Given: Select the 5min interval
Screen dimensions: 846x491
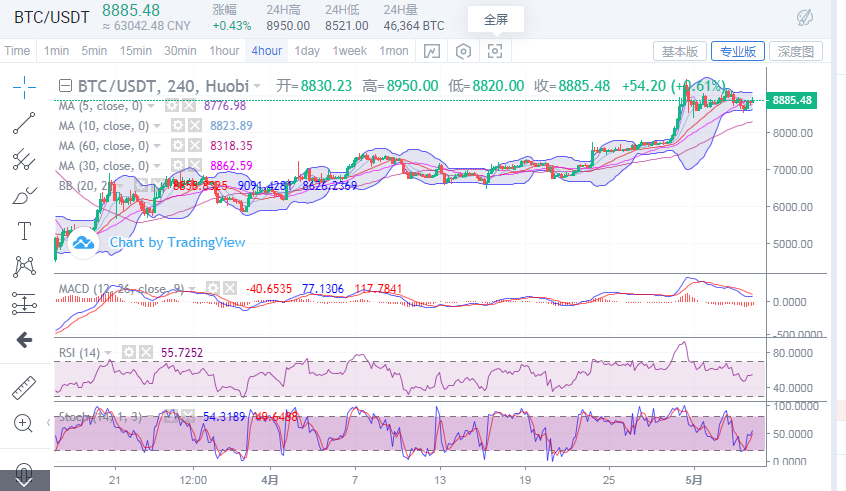Looking at the screenshot, I should (x=94, y=51).
